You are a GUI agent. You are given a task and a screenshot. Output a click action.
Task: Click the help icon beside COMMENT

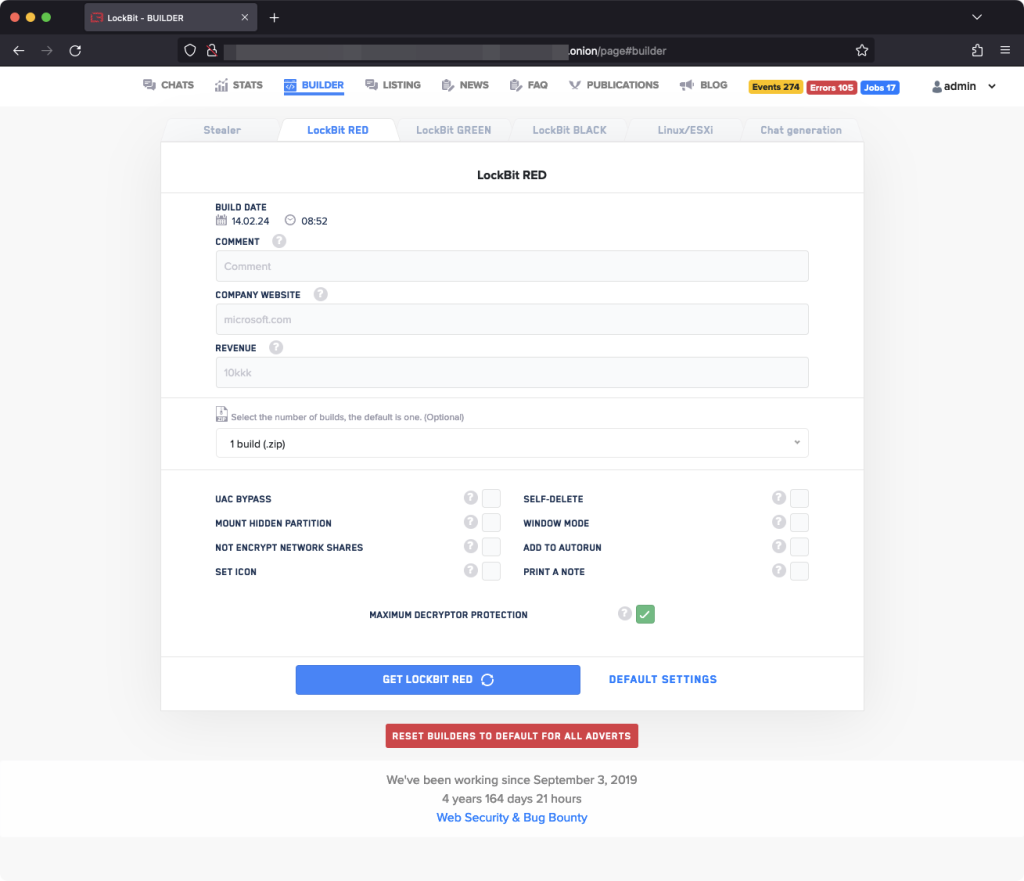(x=279, y=241)
